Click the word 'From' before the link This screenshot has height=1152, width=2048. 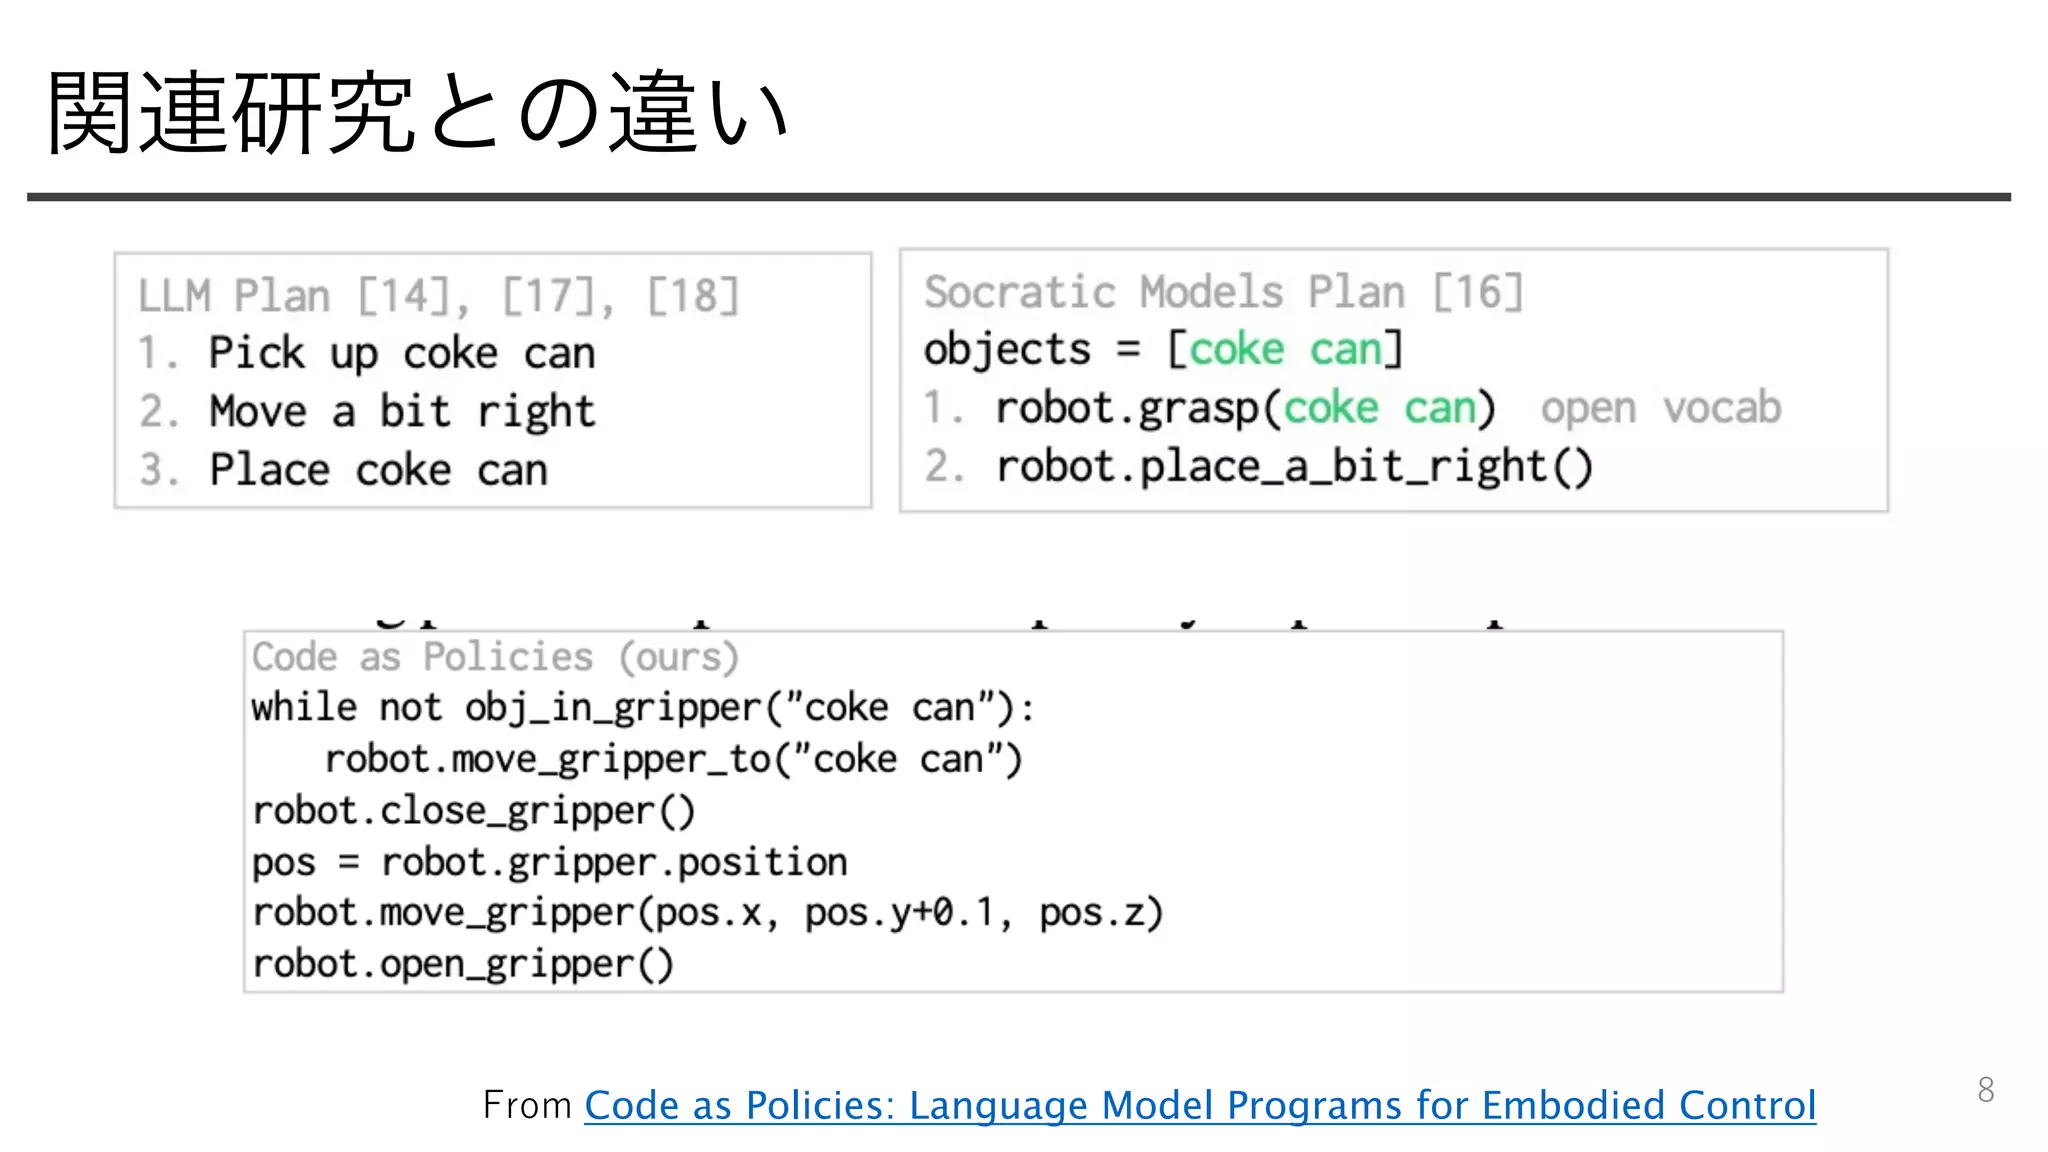[x=527, y=1106]
